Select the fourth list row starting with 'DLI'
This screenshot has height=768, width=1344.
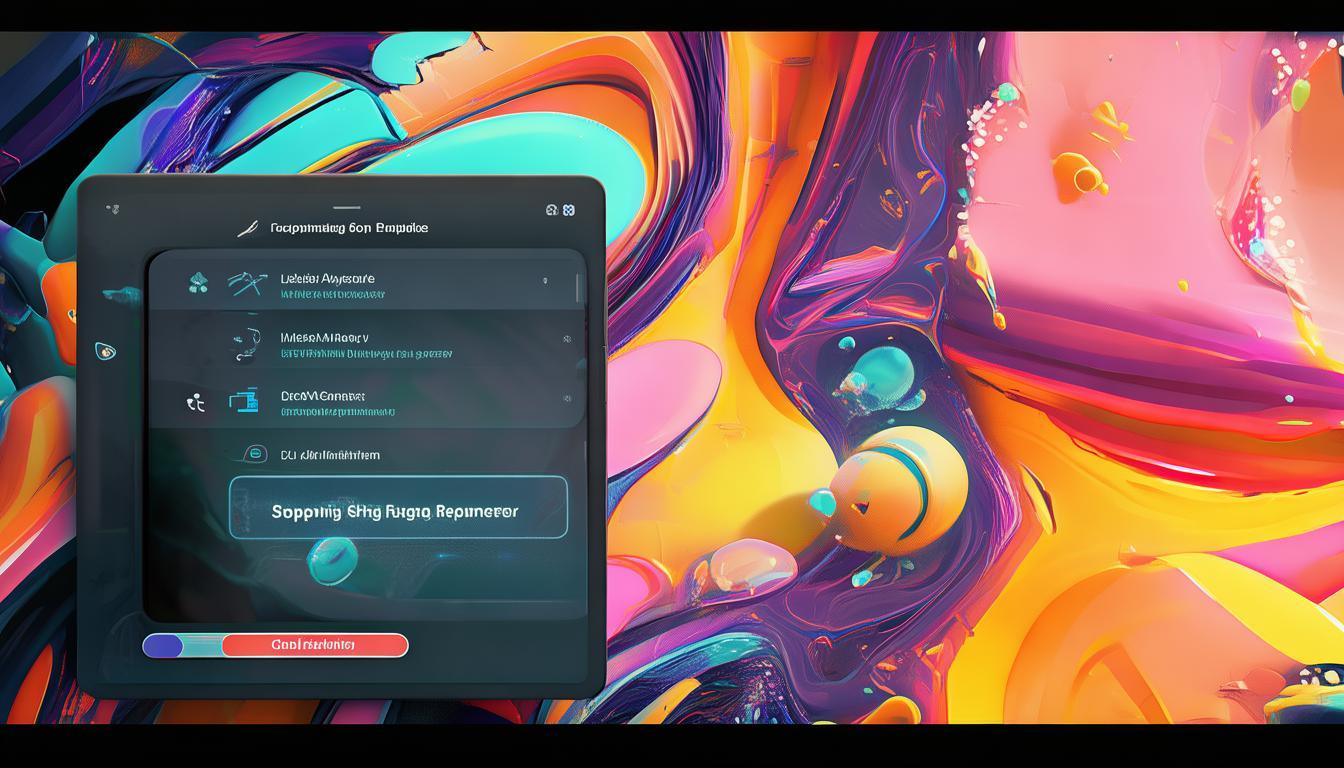click(330, 455)
